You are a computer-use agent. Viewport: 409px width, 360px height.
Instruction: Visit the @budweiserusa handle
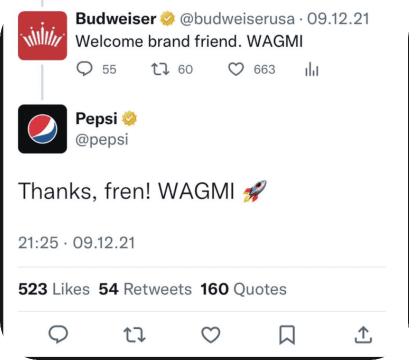(x=237, y=19)
